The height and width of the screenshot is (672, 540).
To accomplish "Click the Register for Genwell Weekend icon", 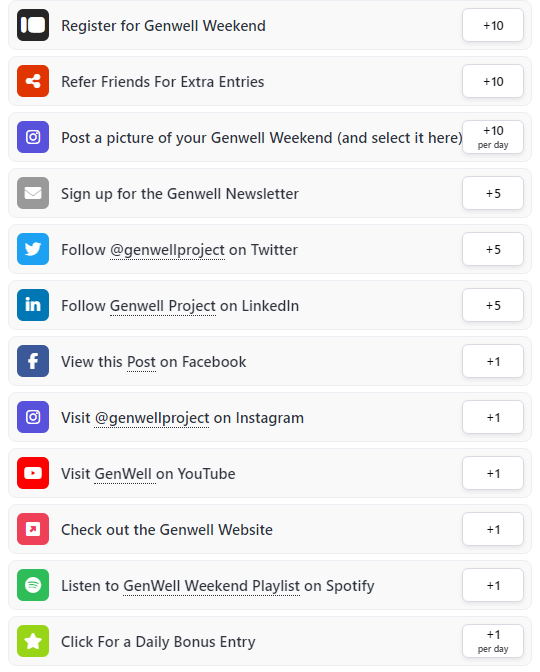I will click(33, 25).
